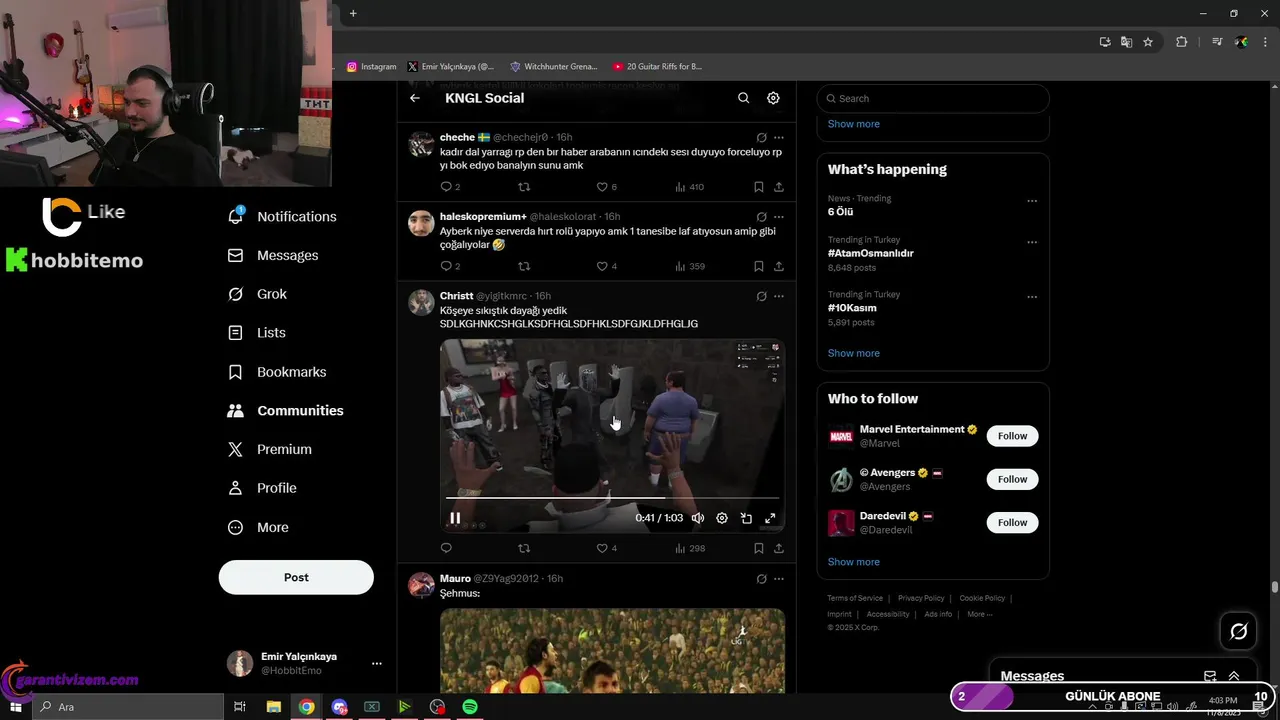Image resolution: width=1280 pixels, height=720 pixels.
Task: Bookmark cheche's post
Action: point(759,187)
